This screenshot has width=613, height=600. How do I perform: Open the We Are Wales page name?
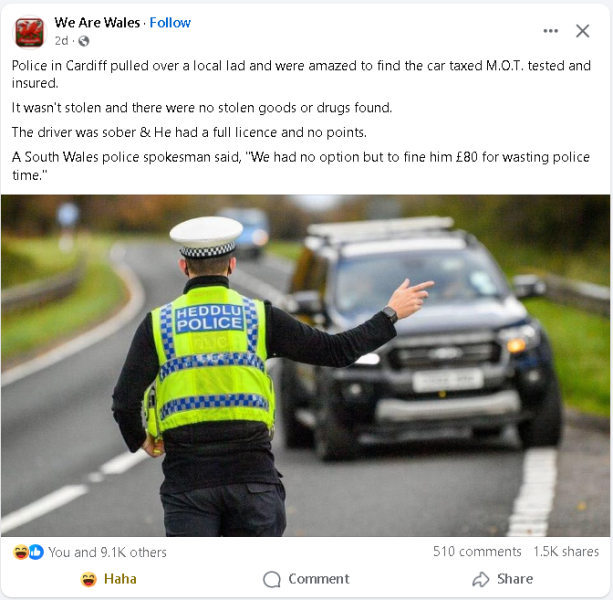tap(97, 23)
